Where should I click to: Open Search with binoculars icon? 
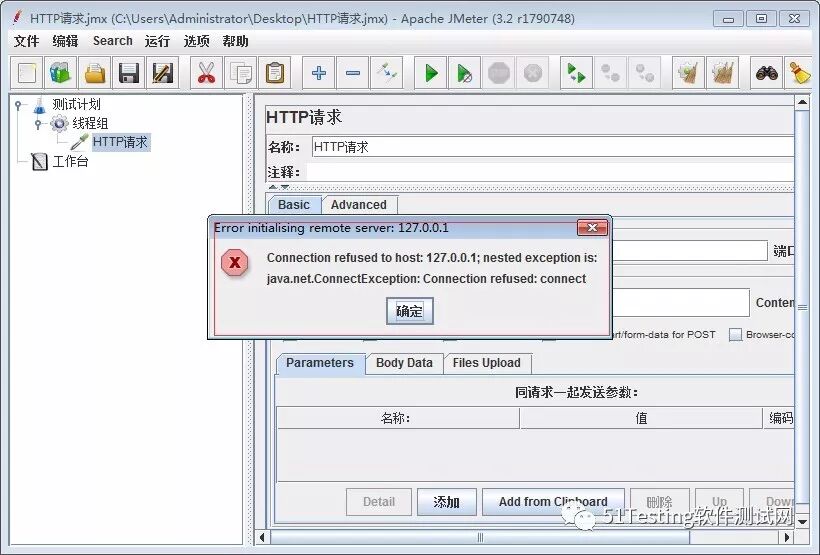point(766,73)
